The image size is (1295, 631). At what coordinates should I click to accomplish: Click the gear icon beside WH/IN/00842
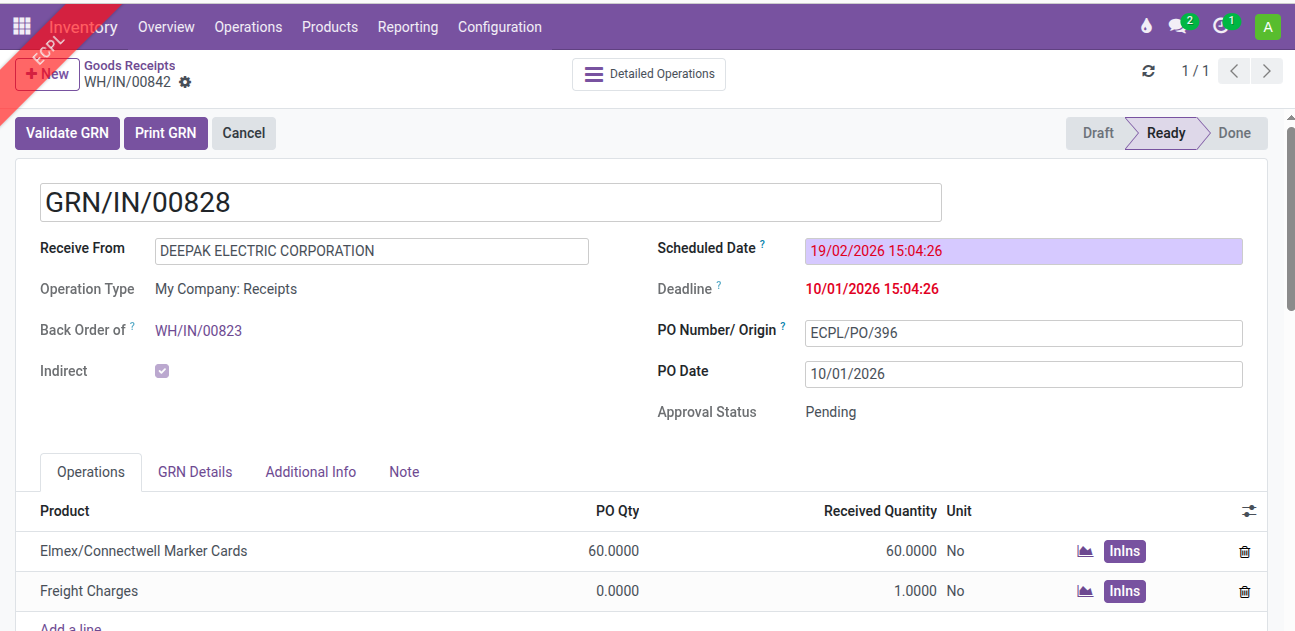point(185,82)
